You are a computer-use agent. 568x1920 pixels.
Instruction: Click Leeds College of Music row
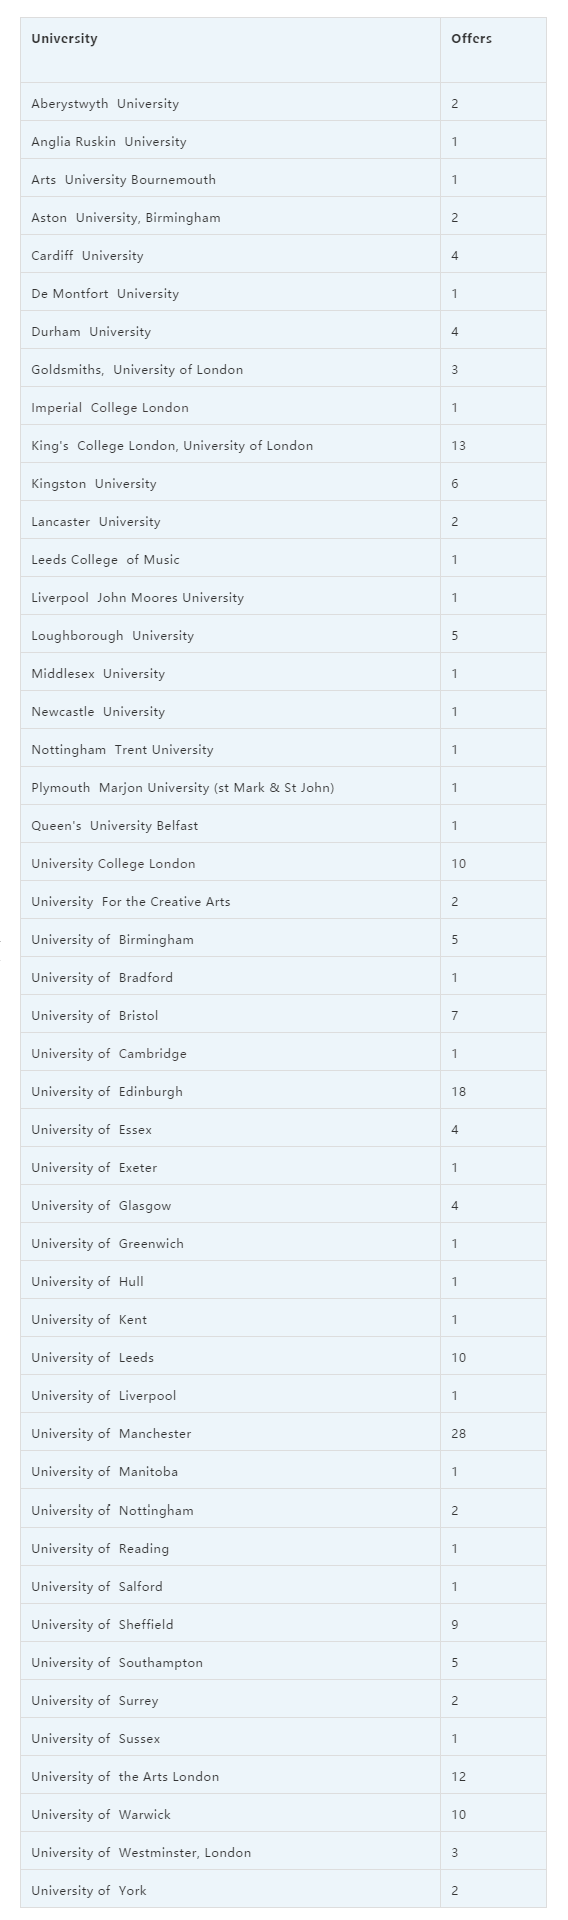tap(283, 560)
